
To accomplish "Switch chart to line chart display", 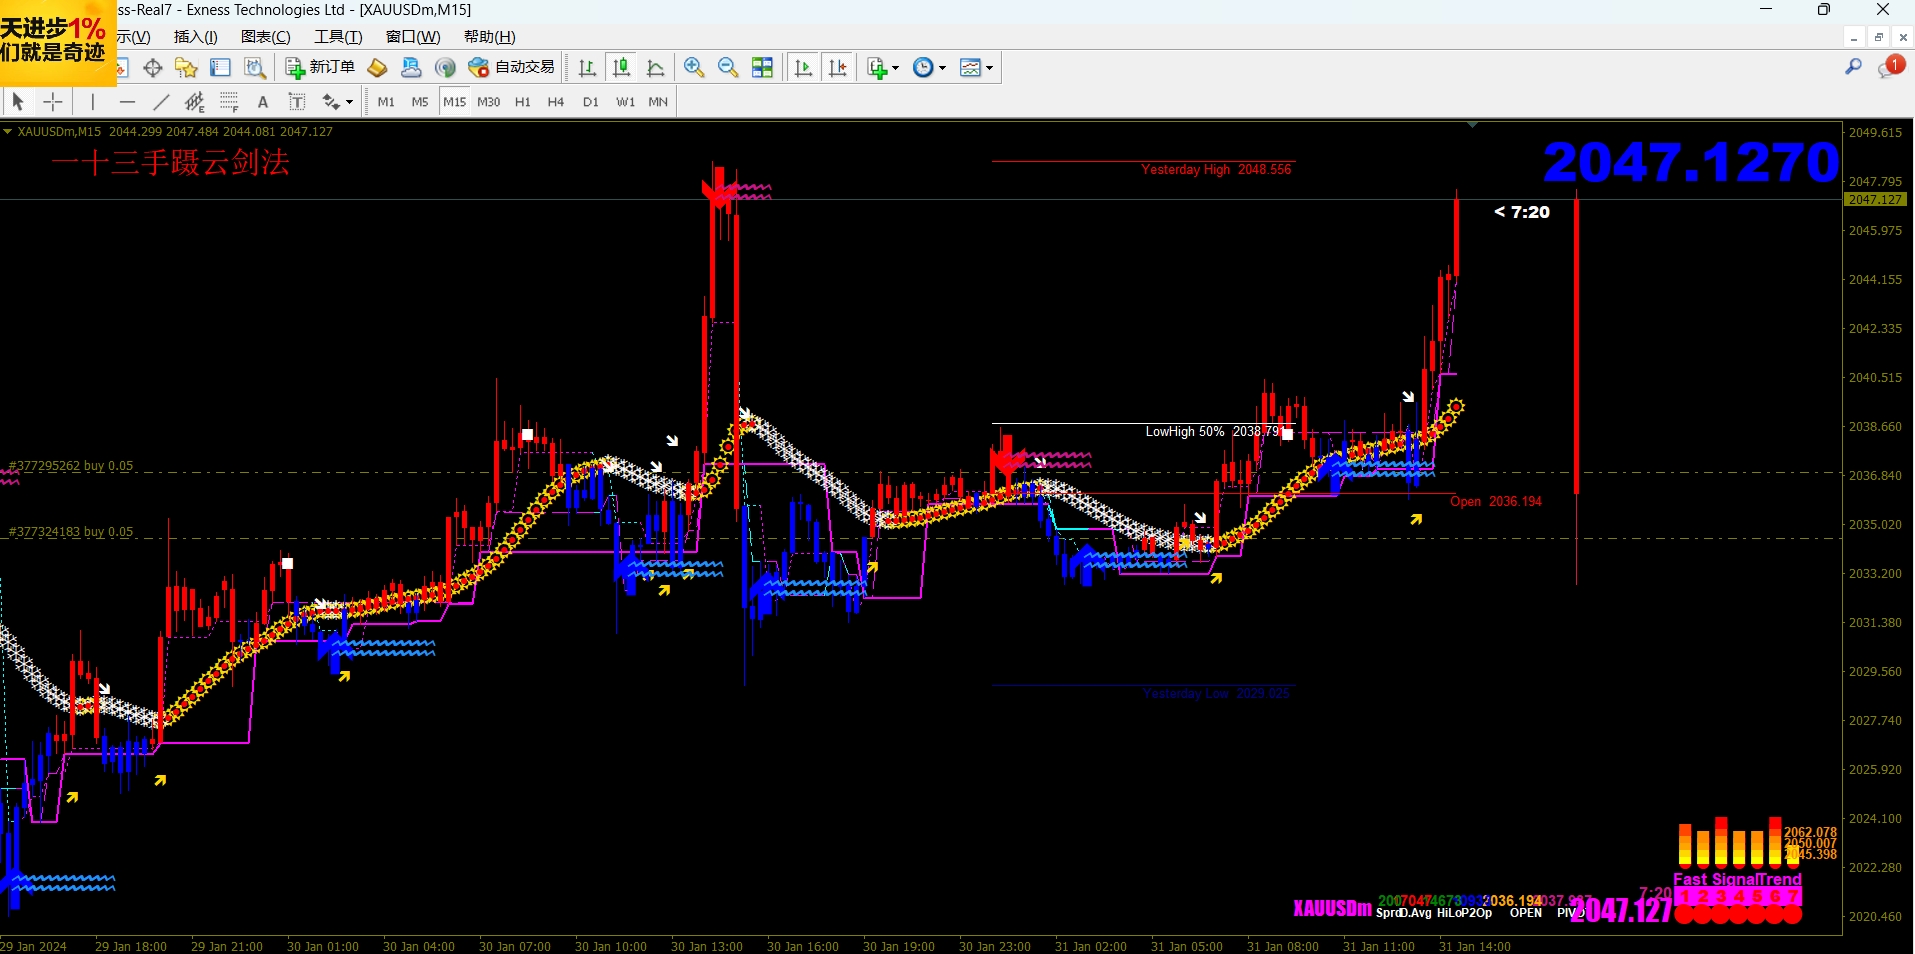I will 655,67.
